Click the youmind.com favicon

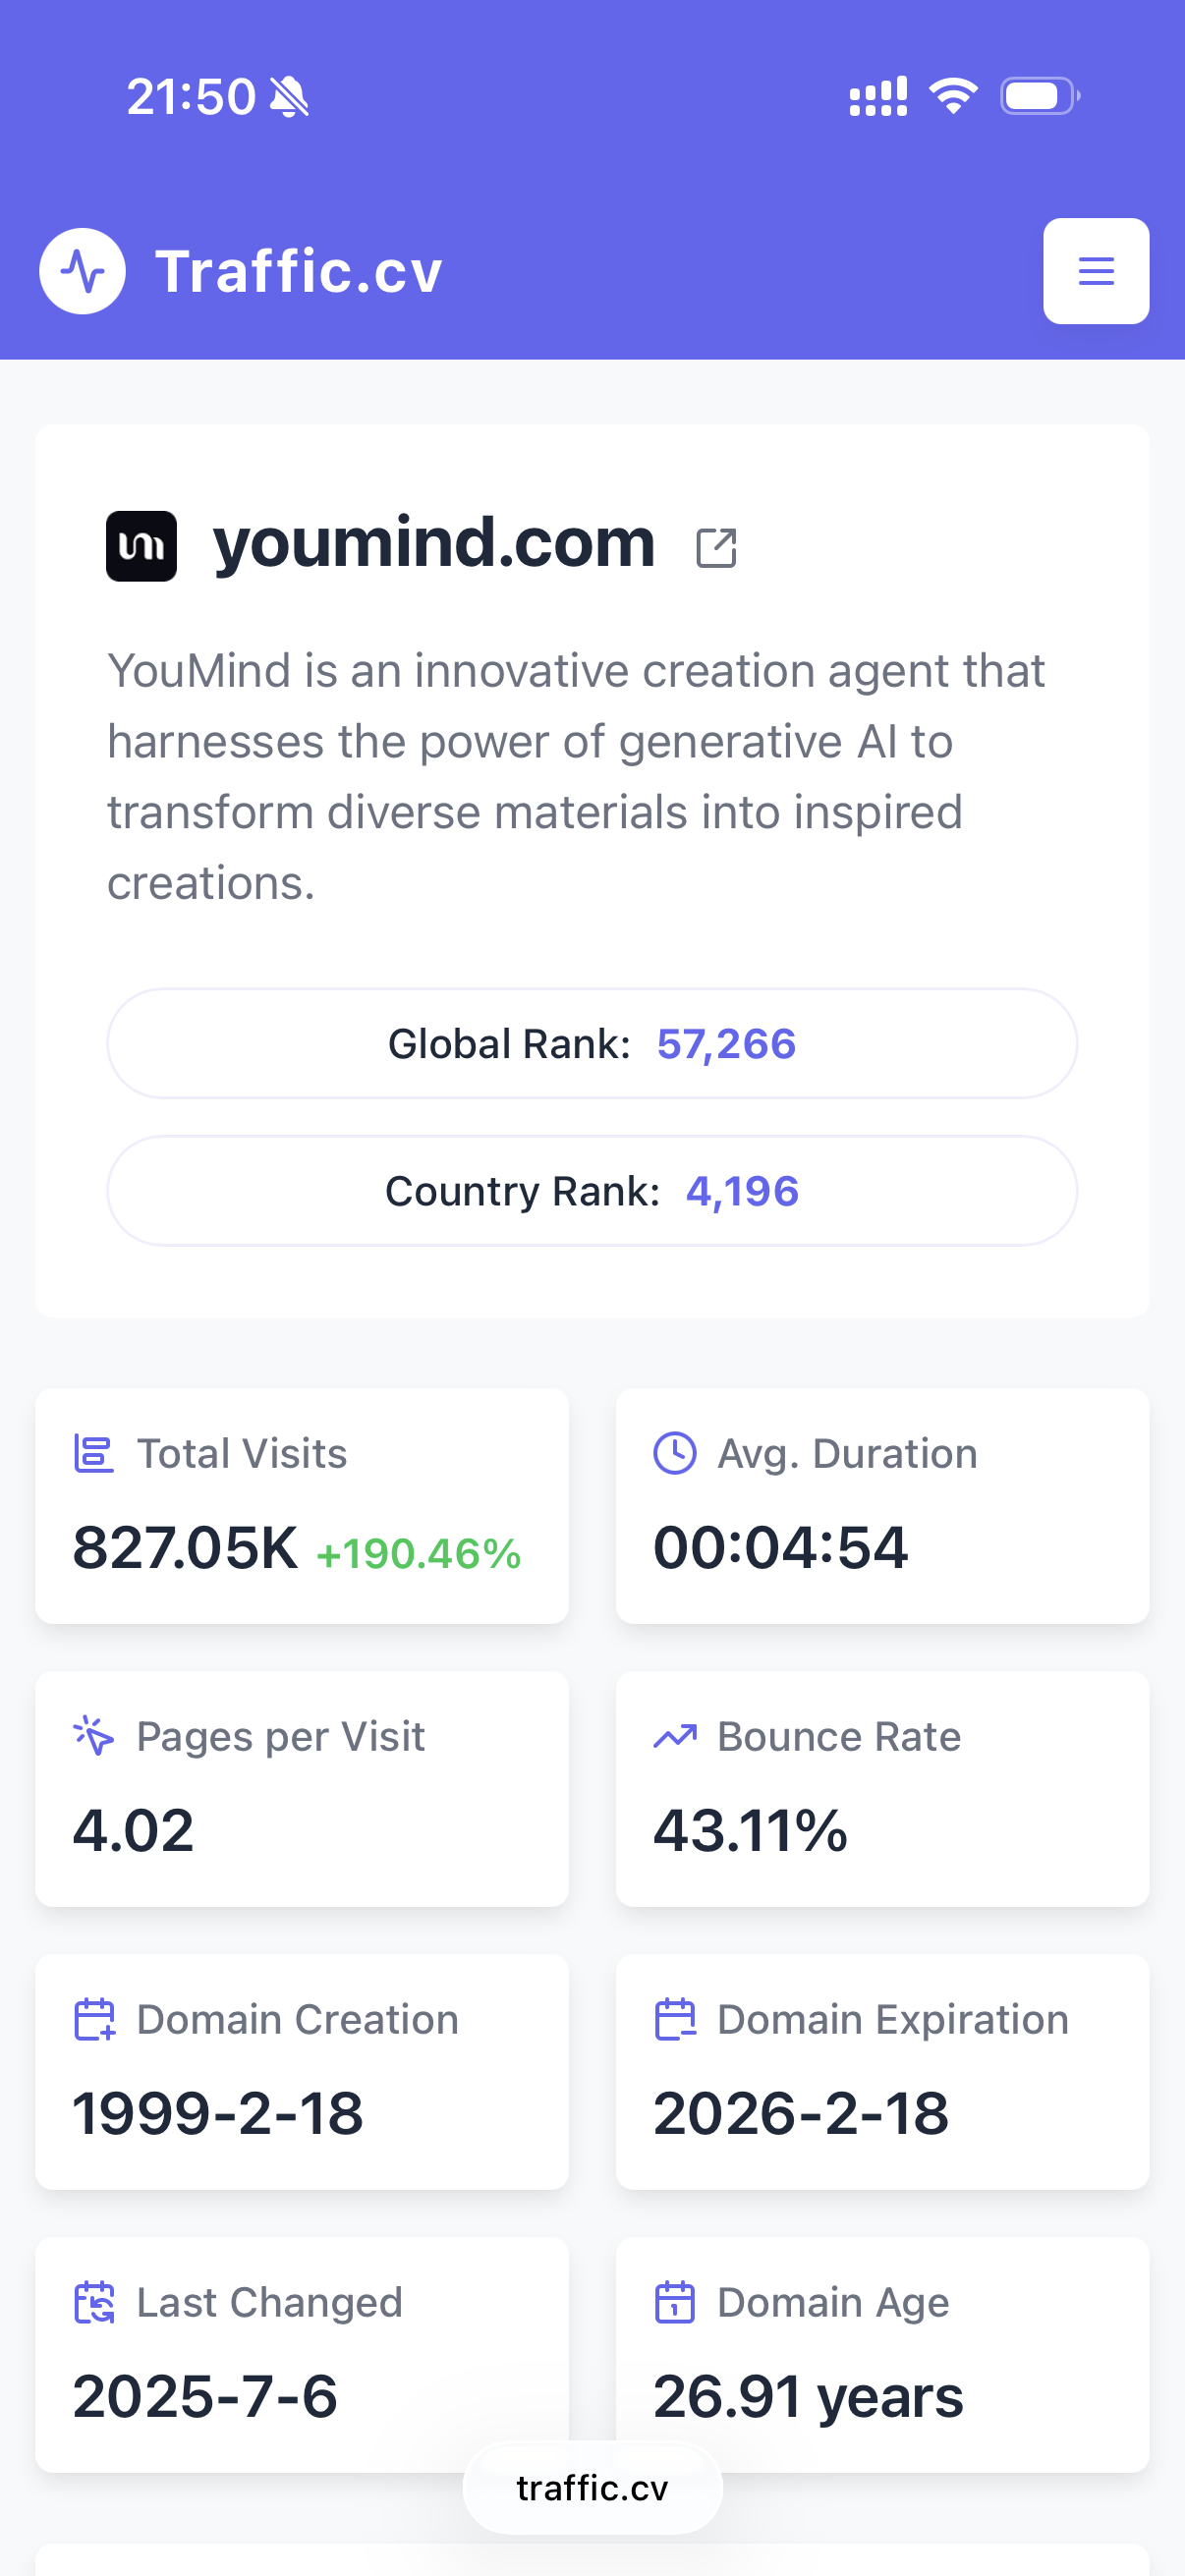click(142, 546)
